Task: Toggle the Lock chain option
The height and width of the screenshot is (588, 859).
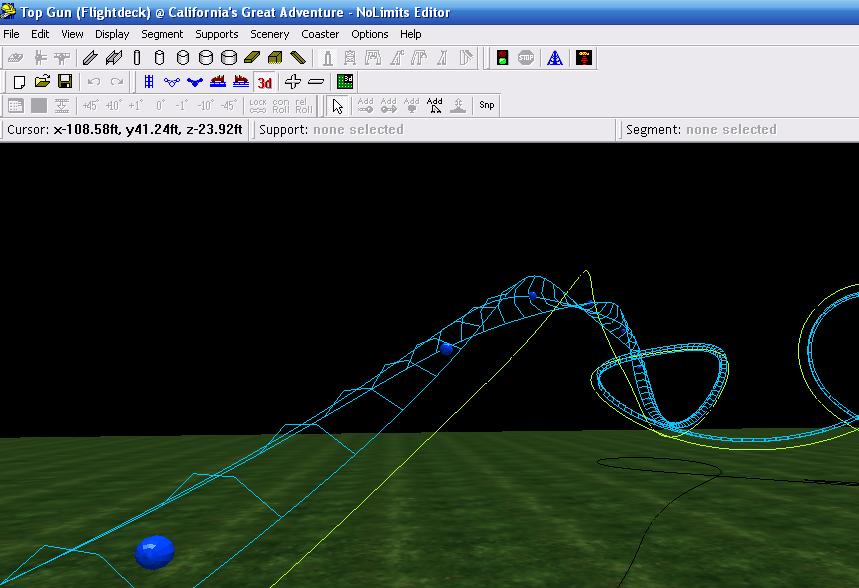Action: point(257,105)
